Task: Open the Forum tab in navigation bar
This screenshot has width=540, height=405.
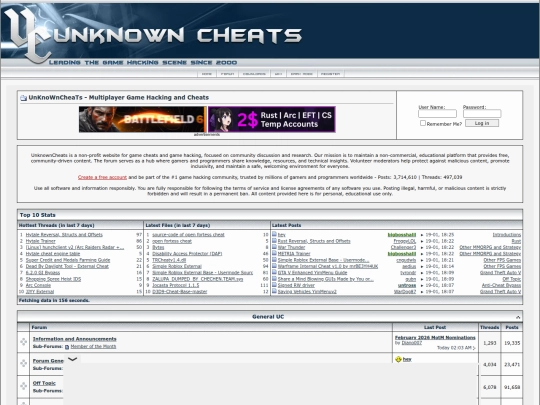Action: point(227,74)
